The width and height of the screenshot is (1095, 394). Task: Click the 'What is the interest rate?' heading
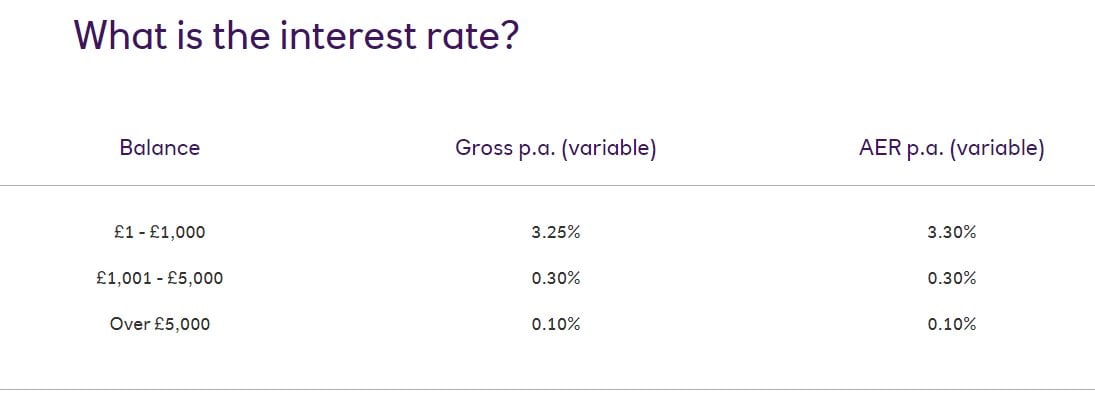click(296, 35)
